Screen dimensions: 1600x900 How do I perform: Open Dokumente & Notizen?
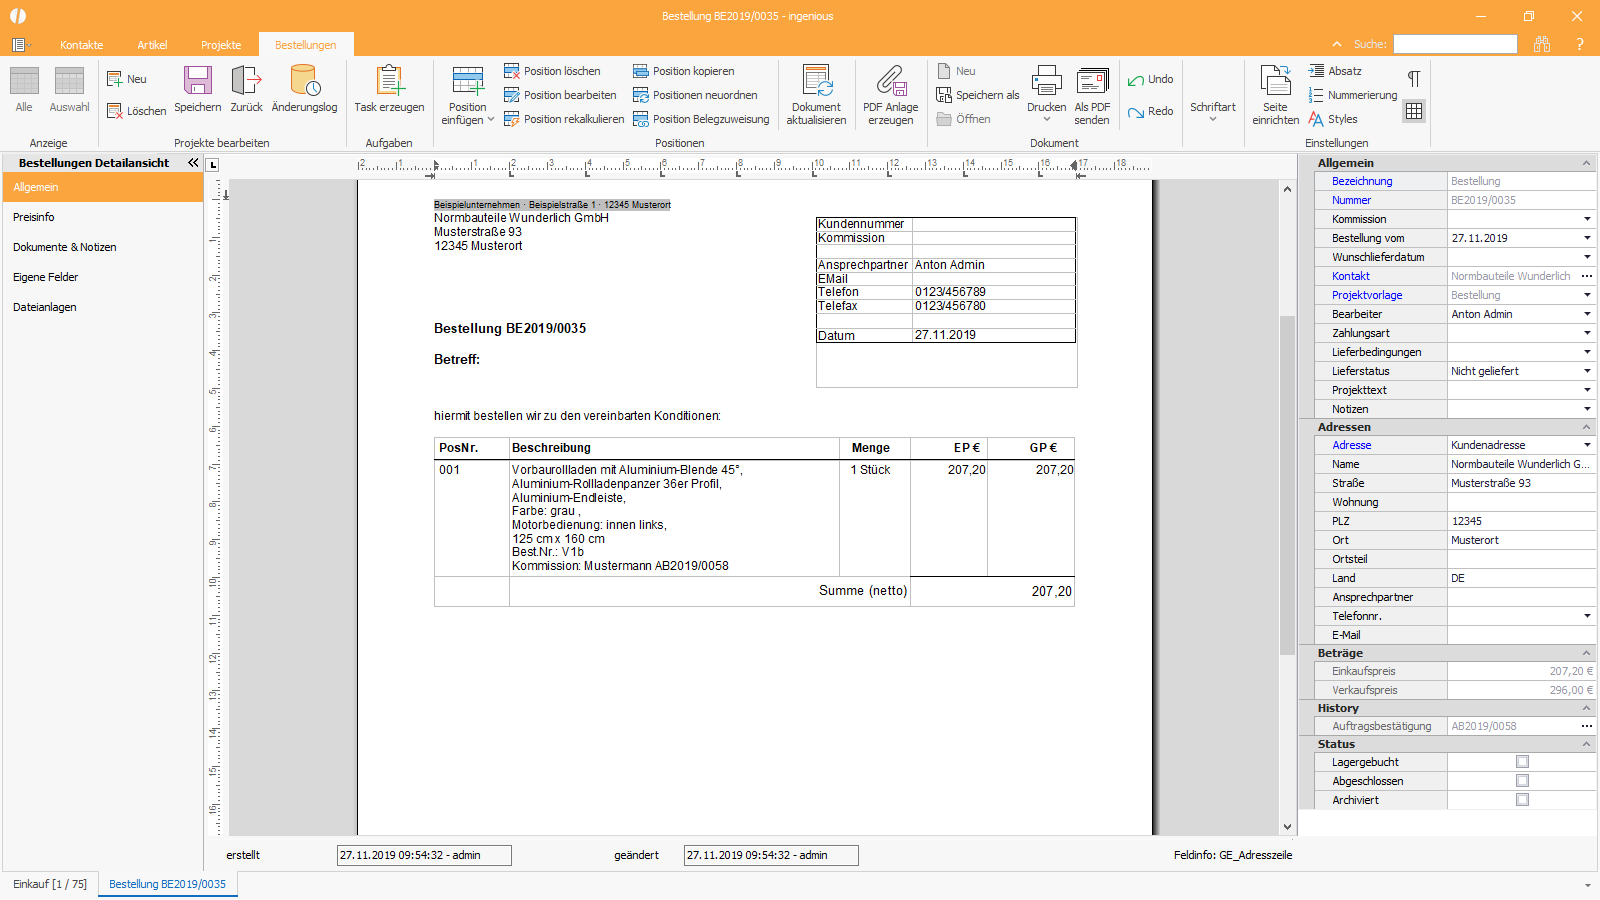103,247
